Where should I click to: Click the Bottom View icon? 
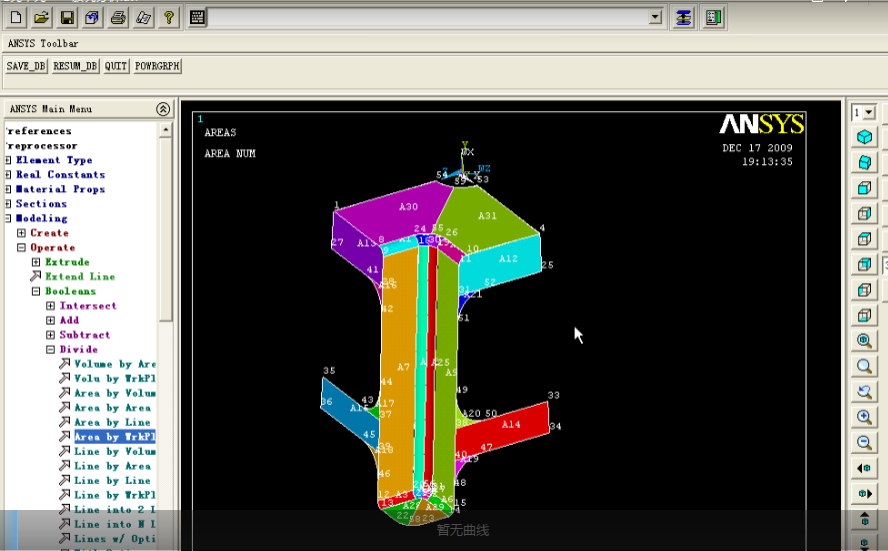[864, 315]
